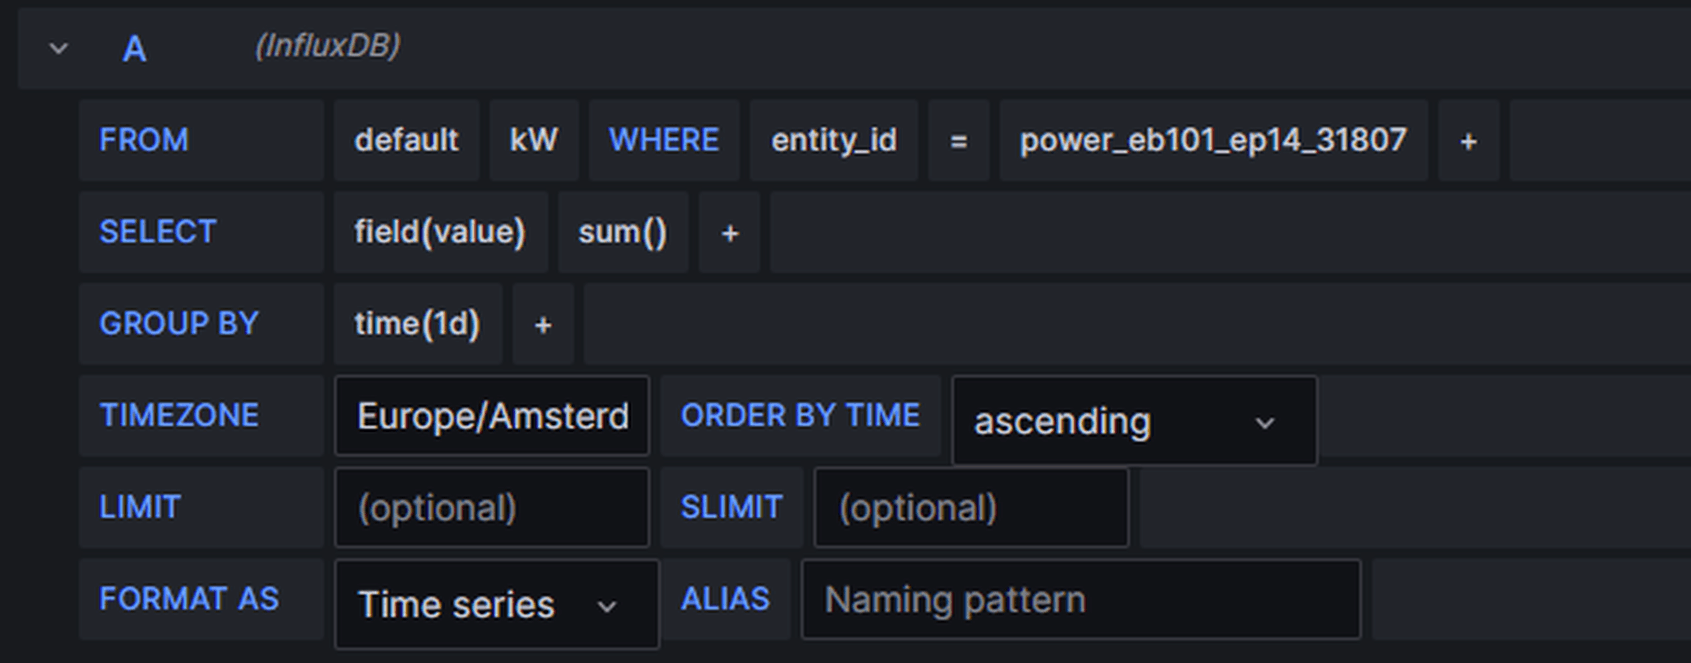Edit tag value power_eb101_ep14_31807
The width and height of the screenshot is (1691, 663).
tap(1212, 141)
